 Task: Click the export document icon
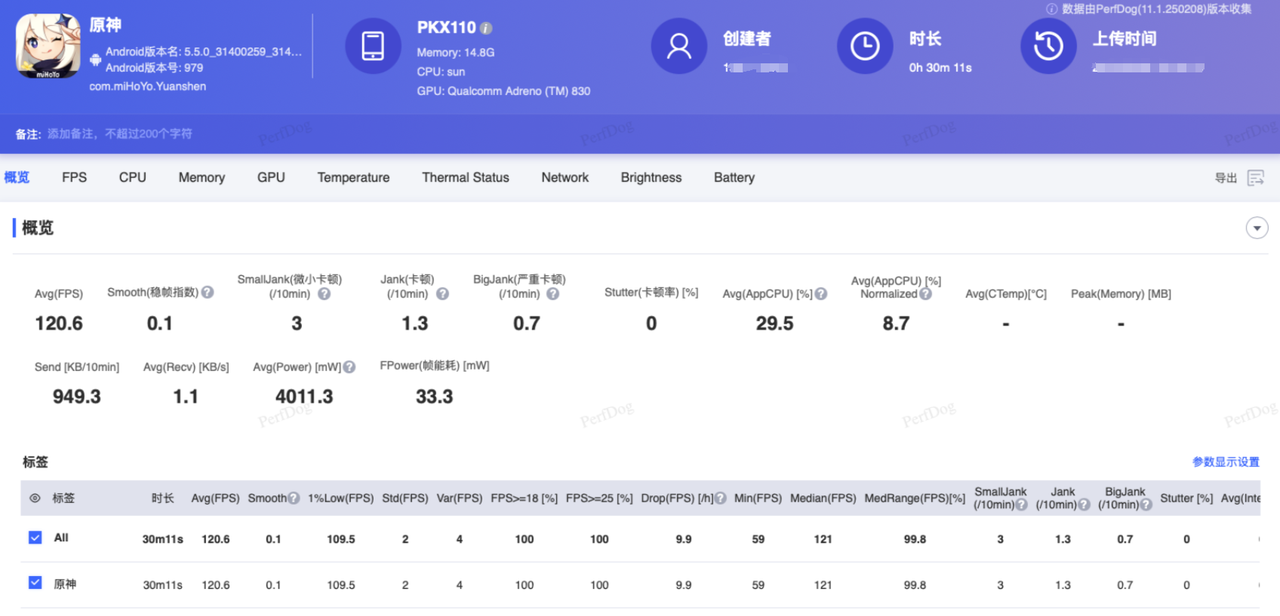click(x=1256, y=178)
